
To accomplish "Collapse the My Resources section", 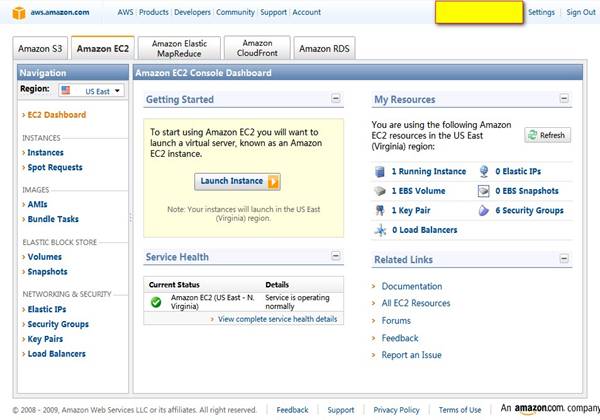I will 564,99.
